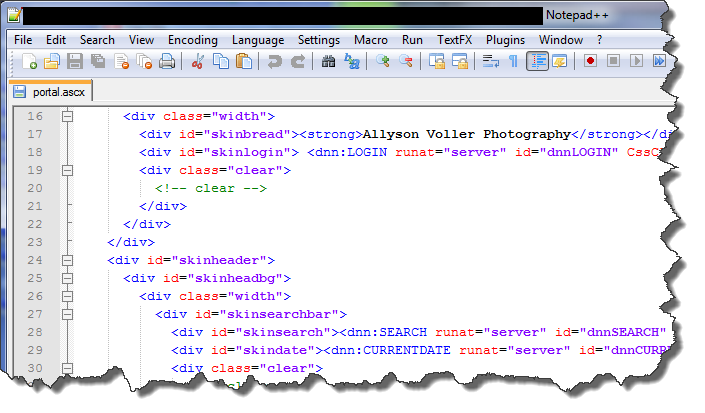Screen dimensions: 705x413
Task: Click the Print icon in the toolbar
Action: [x=167, y=62]
